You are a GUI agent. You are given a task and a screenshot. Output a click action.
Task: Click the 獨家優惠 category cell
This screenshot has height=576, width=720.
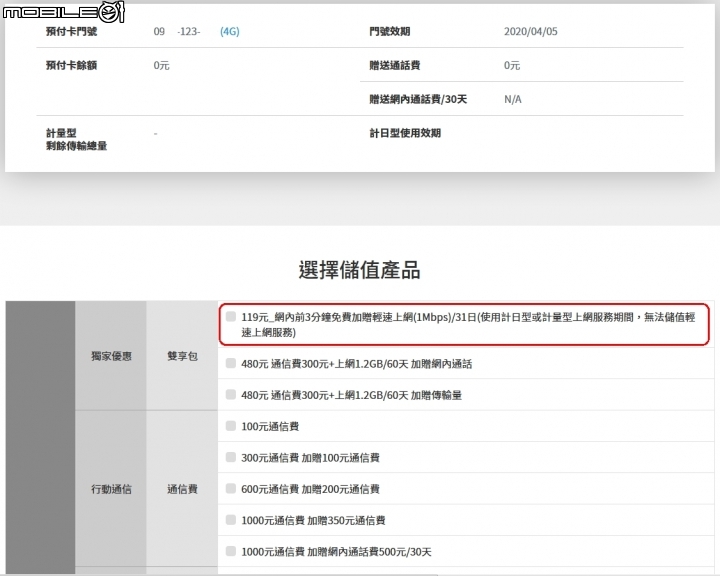tap(111, 356)
